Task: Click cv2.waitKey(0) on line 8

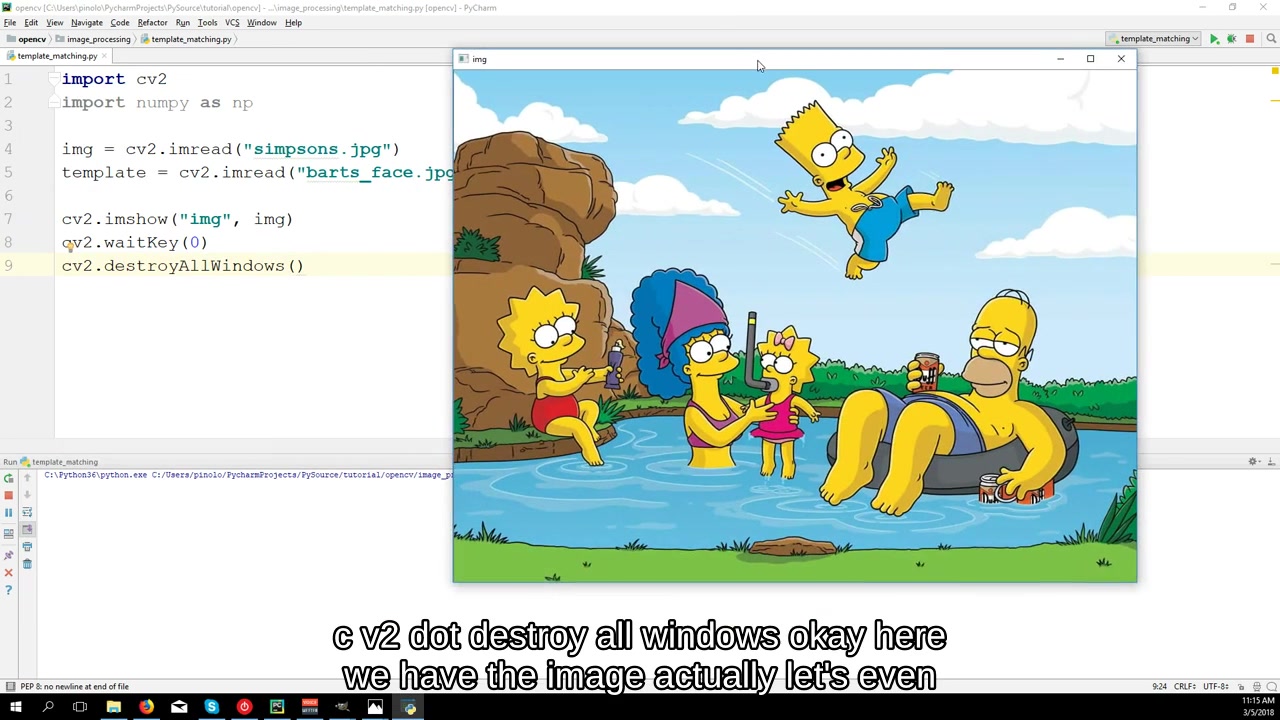Action: click(135, 242)
